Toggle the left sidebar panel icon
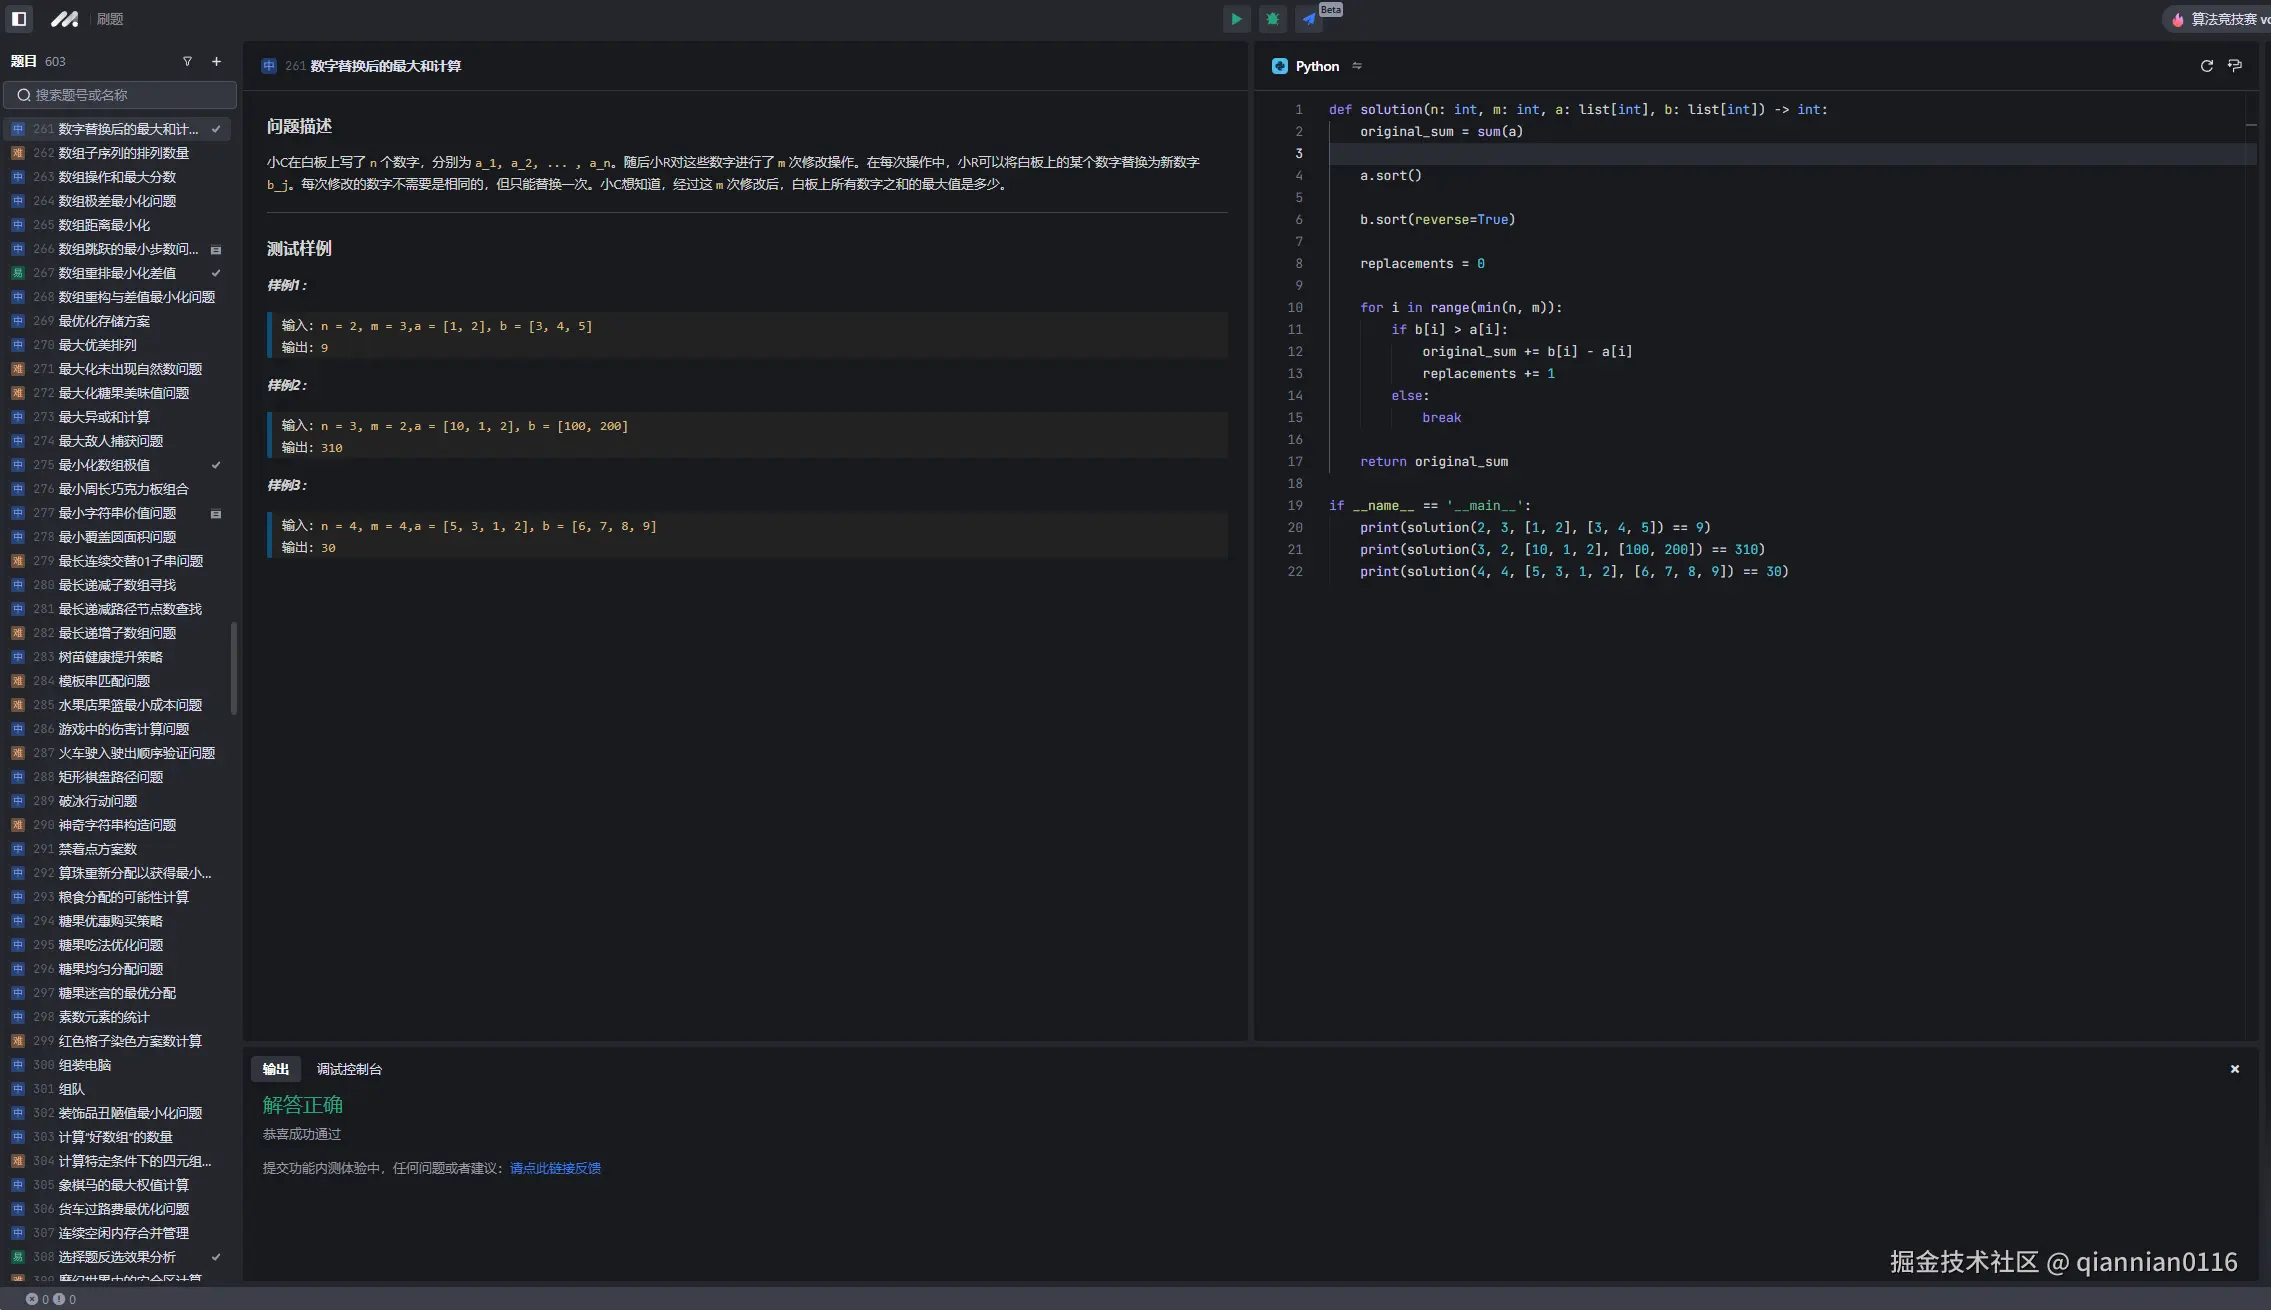Image resolution: width=2271 pixels, height=1310 pixels. [19, 18]
